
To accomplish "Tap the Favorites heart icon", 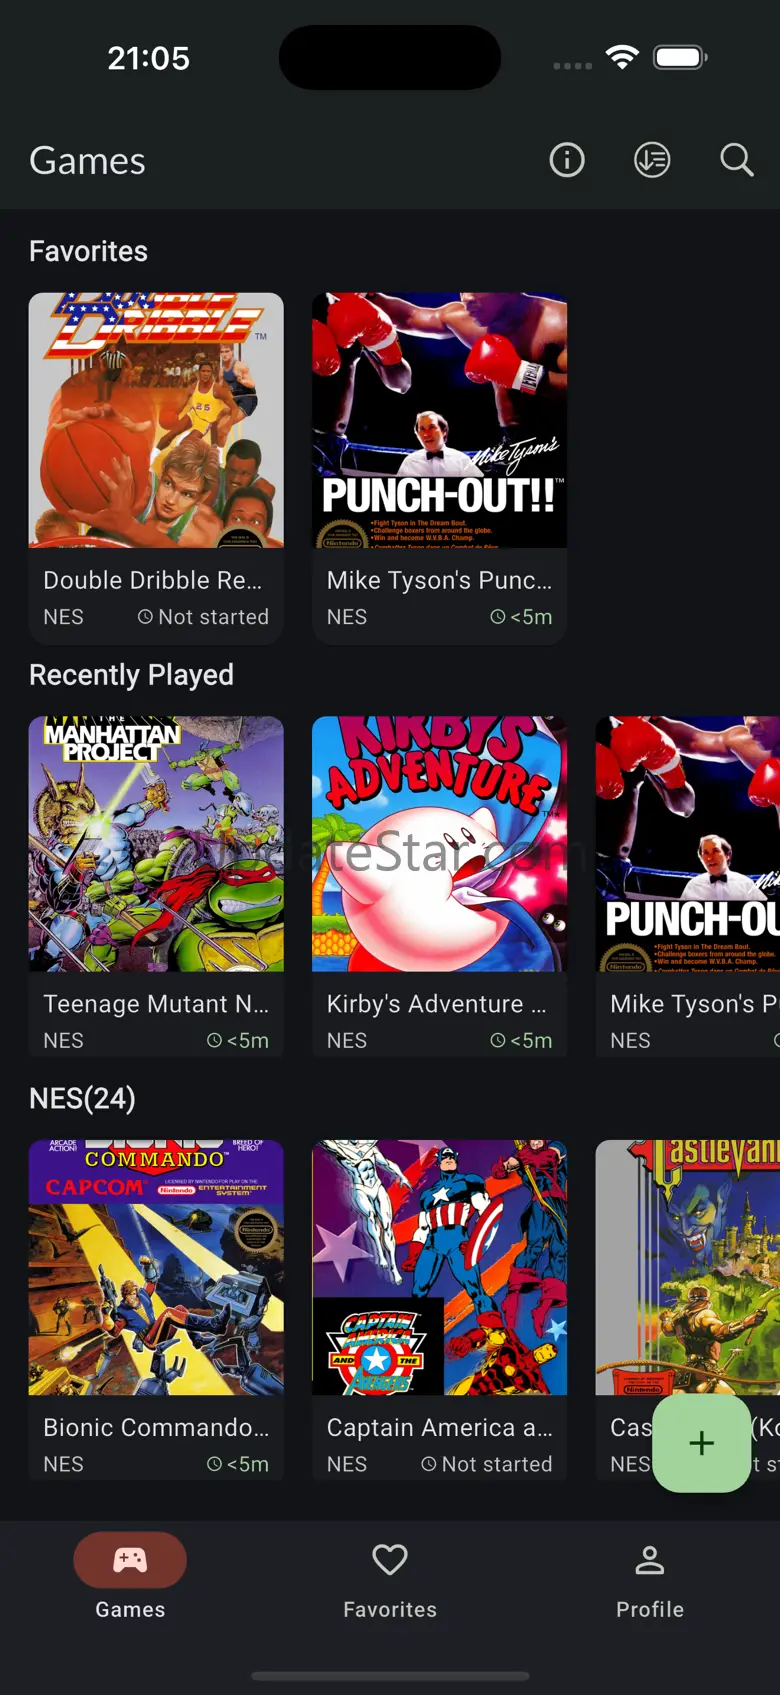I will point(390,1560).
